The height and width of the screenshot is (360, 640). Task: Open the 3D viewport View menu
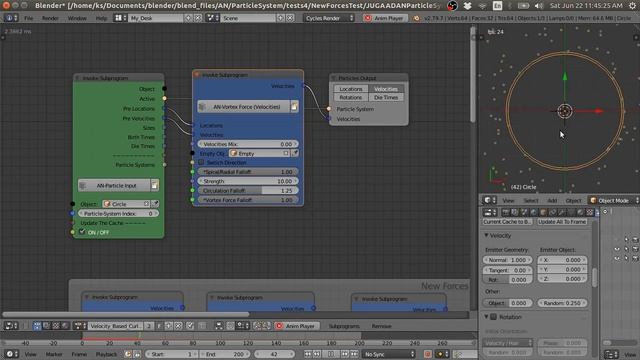pyautogui.click(x=508, y=200)
